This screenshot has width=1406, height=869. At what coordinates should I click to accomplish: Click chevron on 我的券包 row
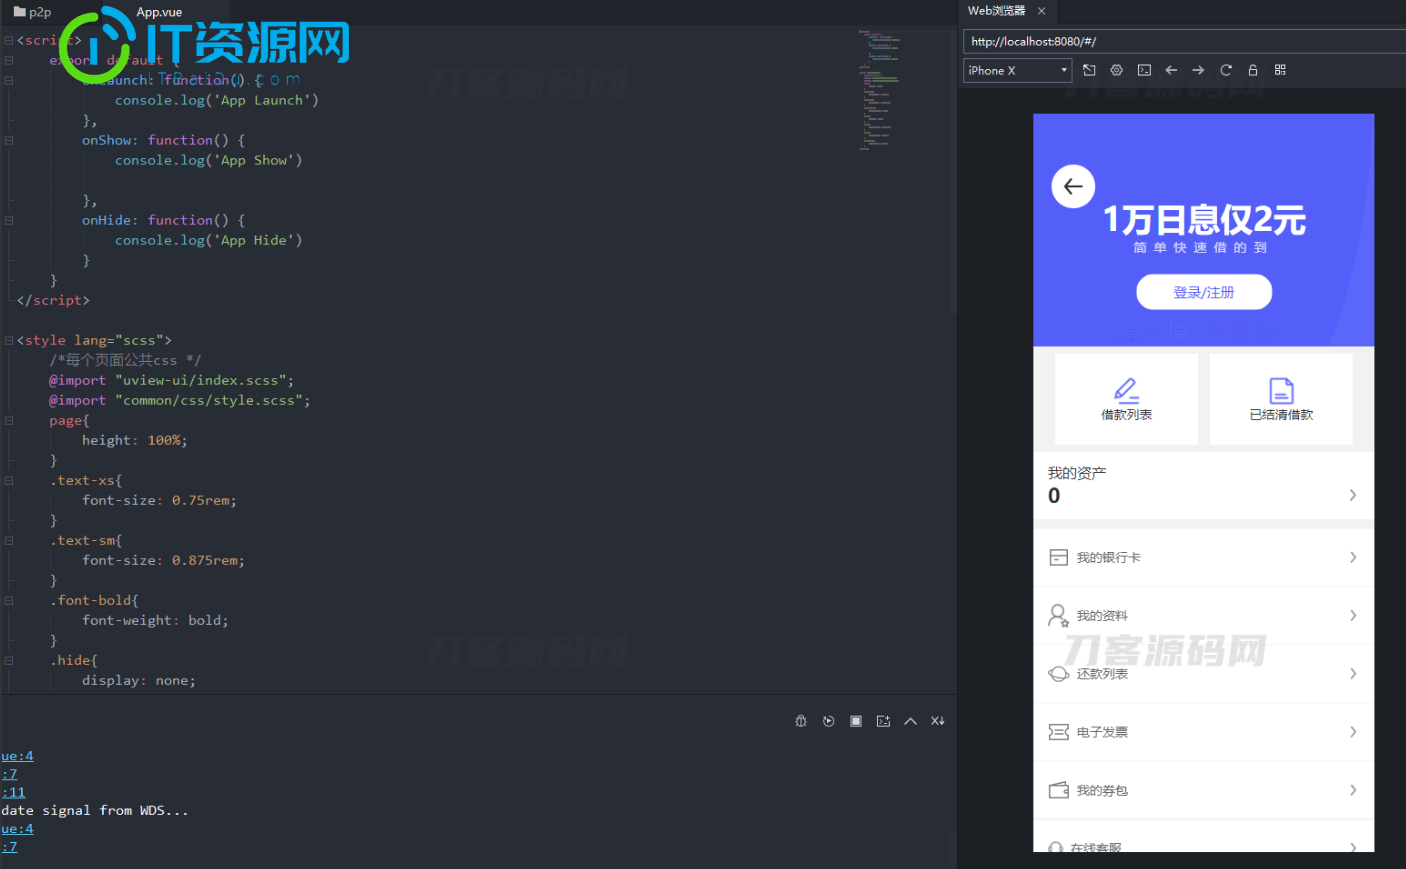(1352, 790)
